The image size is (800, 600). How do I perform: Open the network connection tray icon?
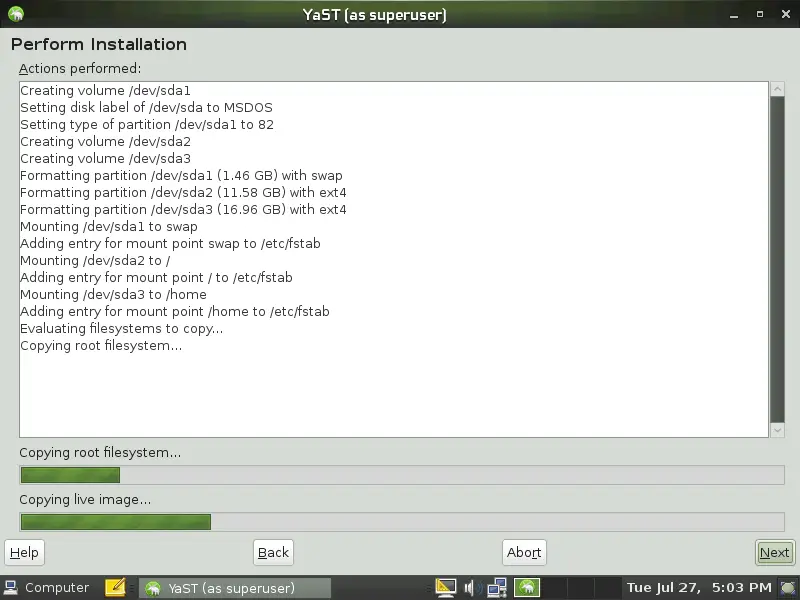[x=497, y=588]
